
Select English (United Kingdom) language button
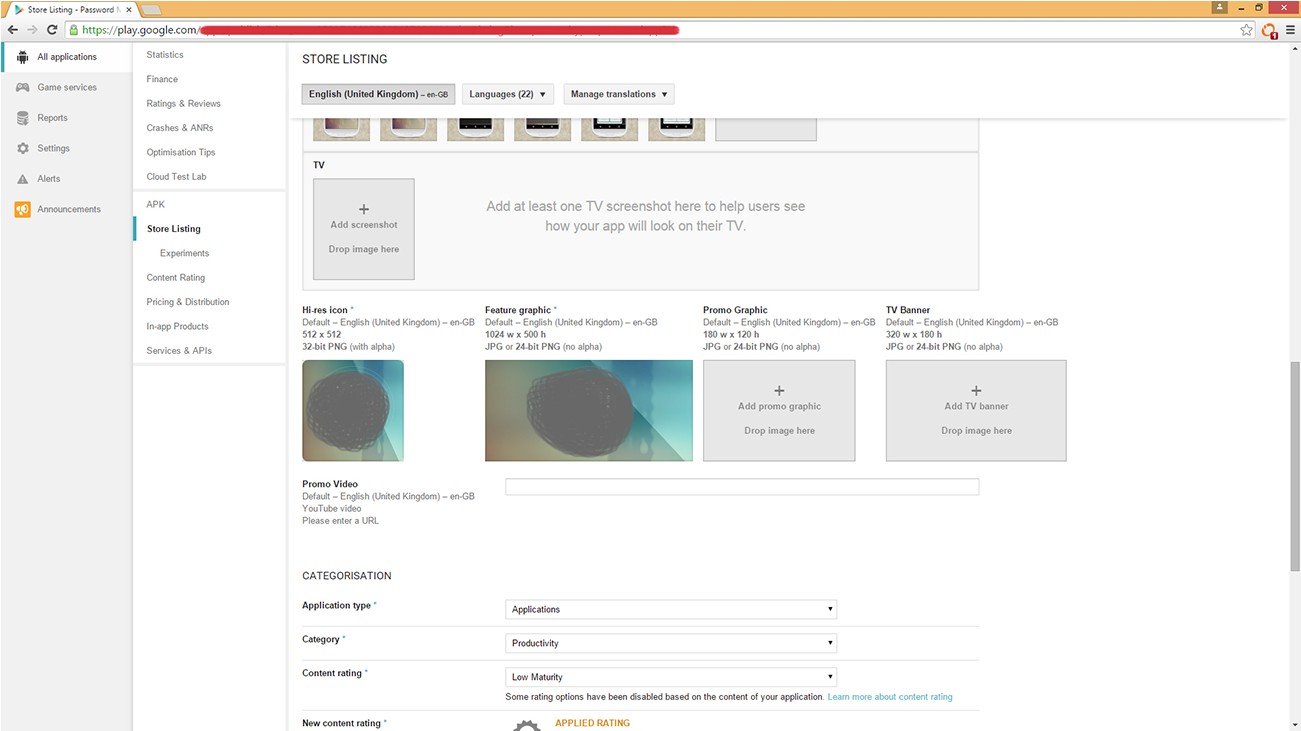[378, 94]
